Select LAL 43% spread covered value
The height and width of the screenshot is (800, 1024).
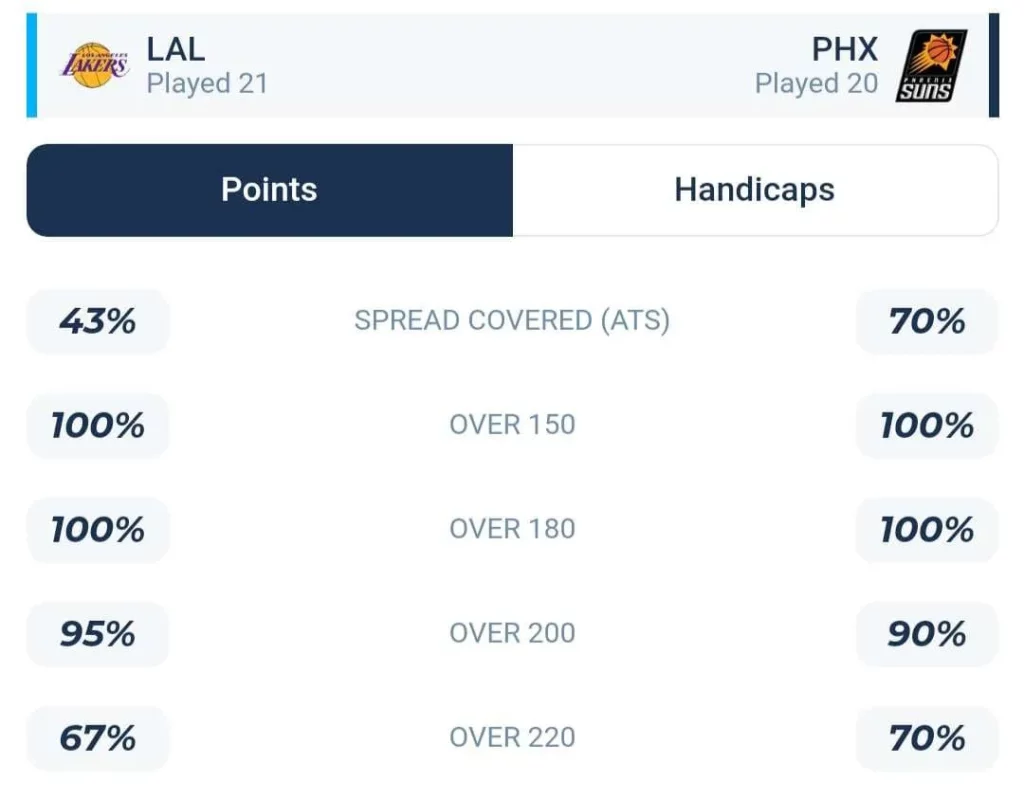pos(98,321)
